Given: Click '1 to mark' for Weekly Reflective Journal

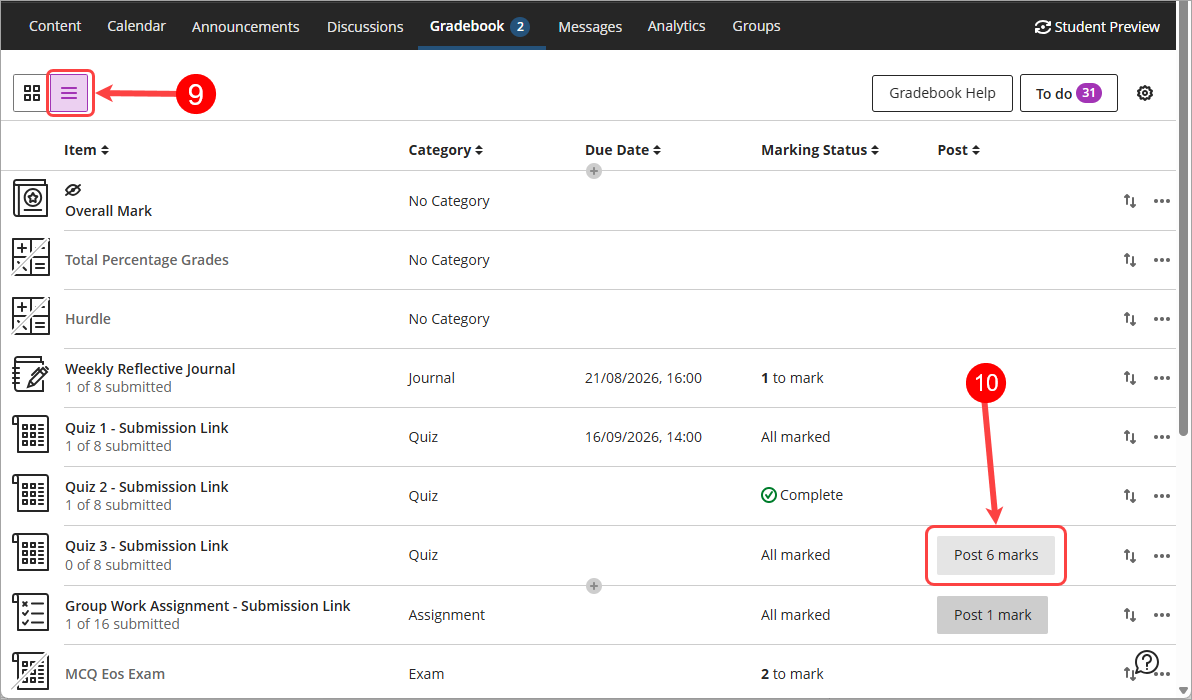Looking at the screenshot, I should coord(792,378).
